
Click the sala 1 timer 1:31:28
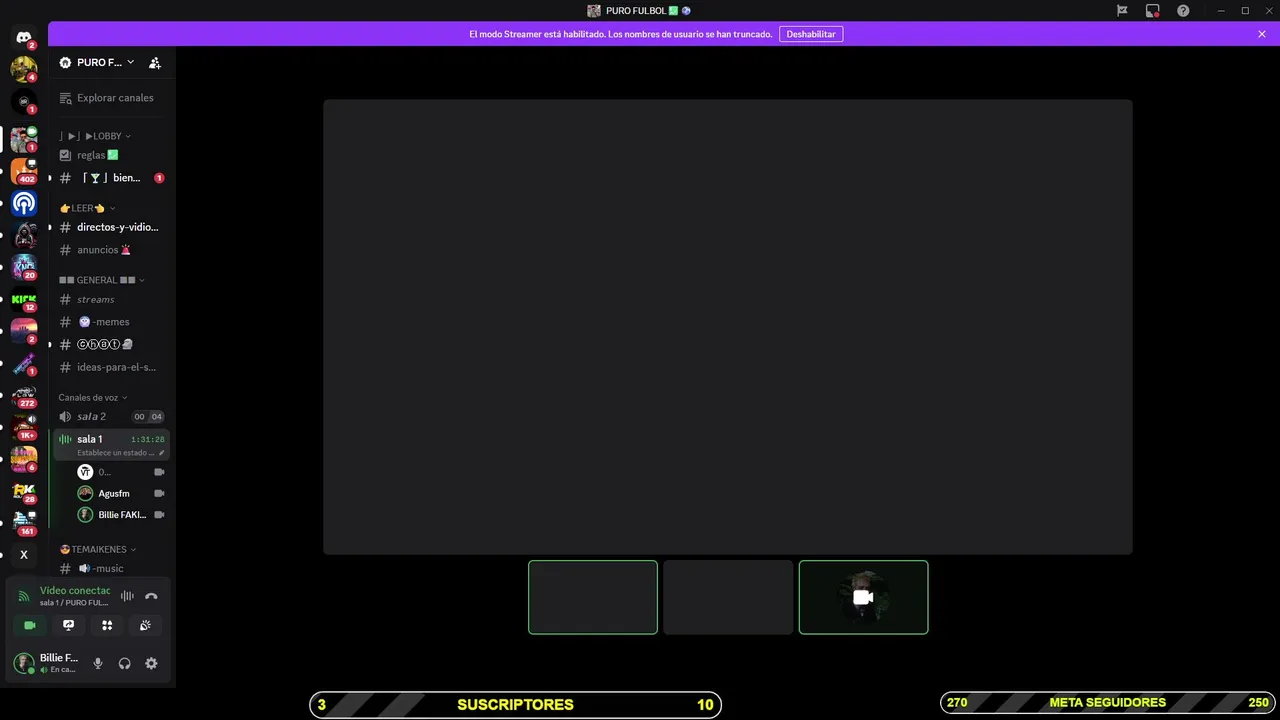[x=148, y=439]
